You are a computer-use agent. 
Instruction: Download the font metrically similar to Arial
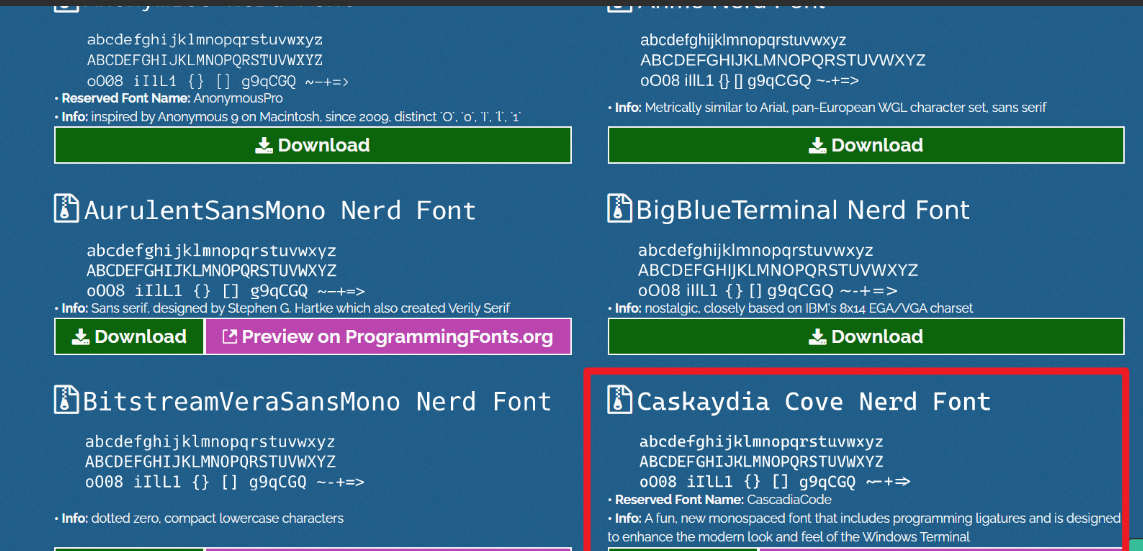click(866, 145)
